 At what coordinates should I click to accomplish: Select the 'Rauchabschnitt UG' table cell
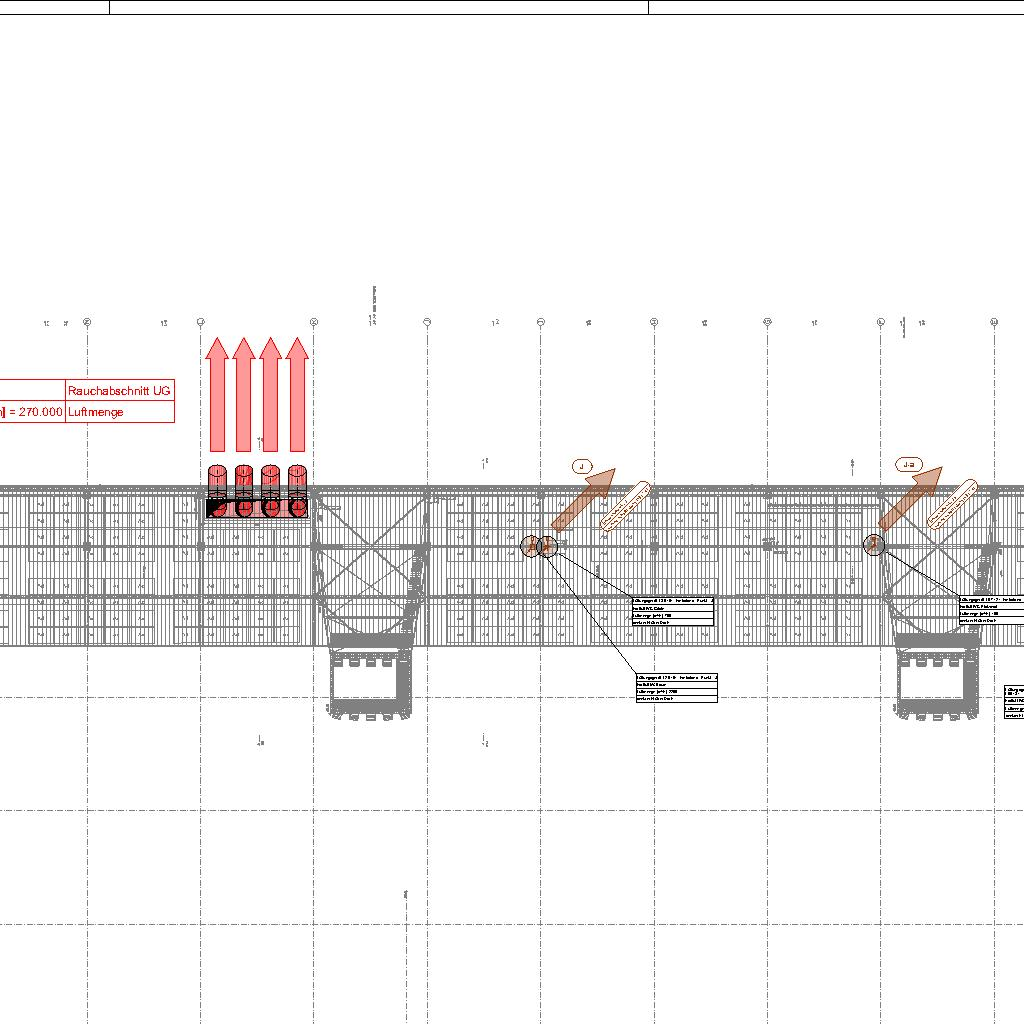point(119,390)
